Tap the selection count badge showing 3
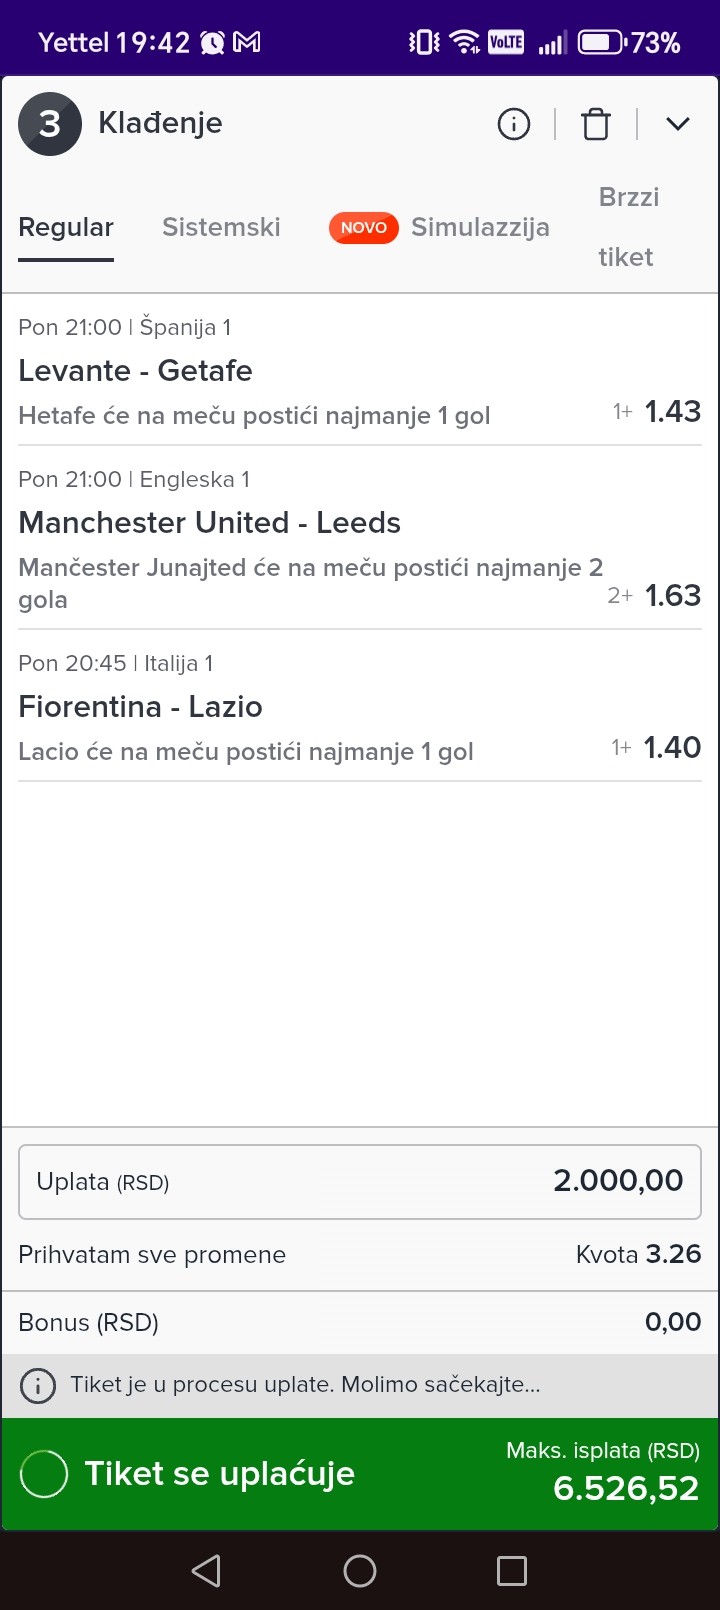This screenshot has width=720, height=1610. coord(50,124)
